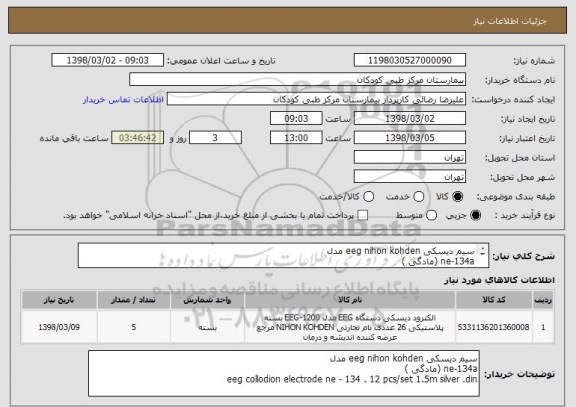Click the کد کالا column header
576x407 pixels.
pyautogui.click(x=494, y=300)
